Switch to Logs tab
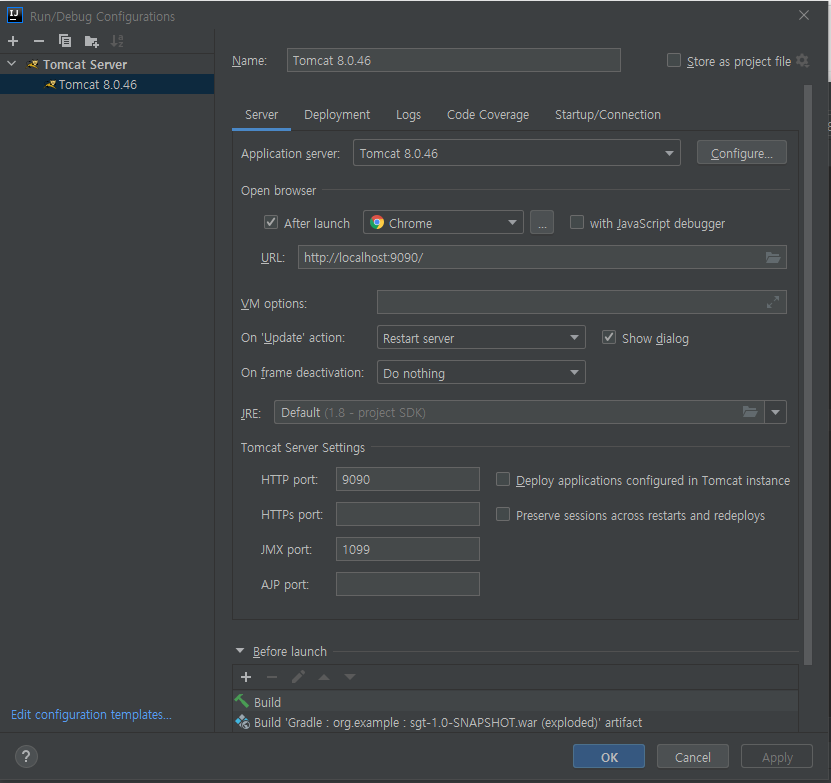 [408, 115]
